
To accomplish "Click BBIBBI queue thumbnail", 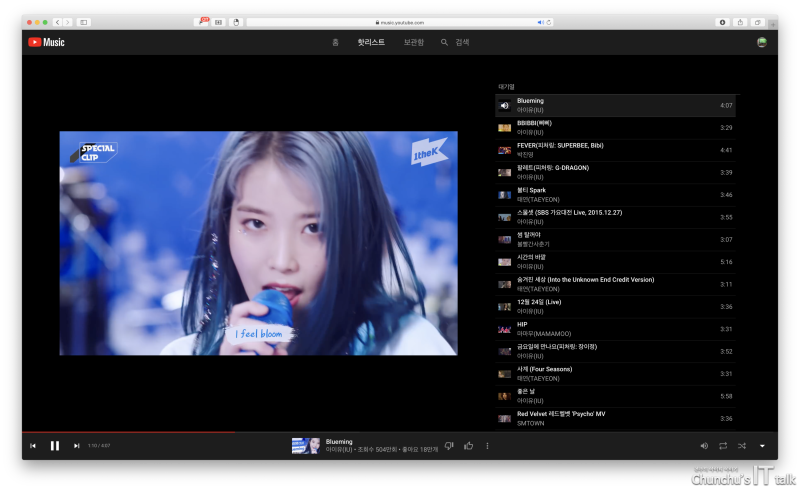I will tap(505, 128).
